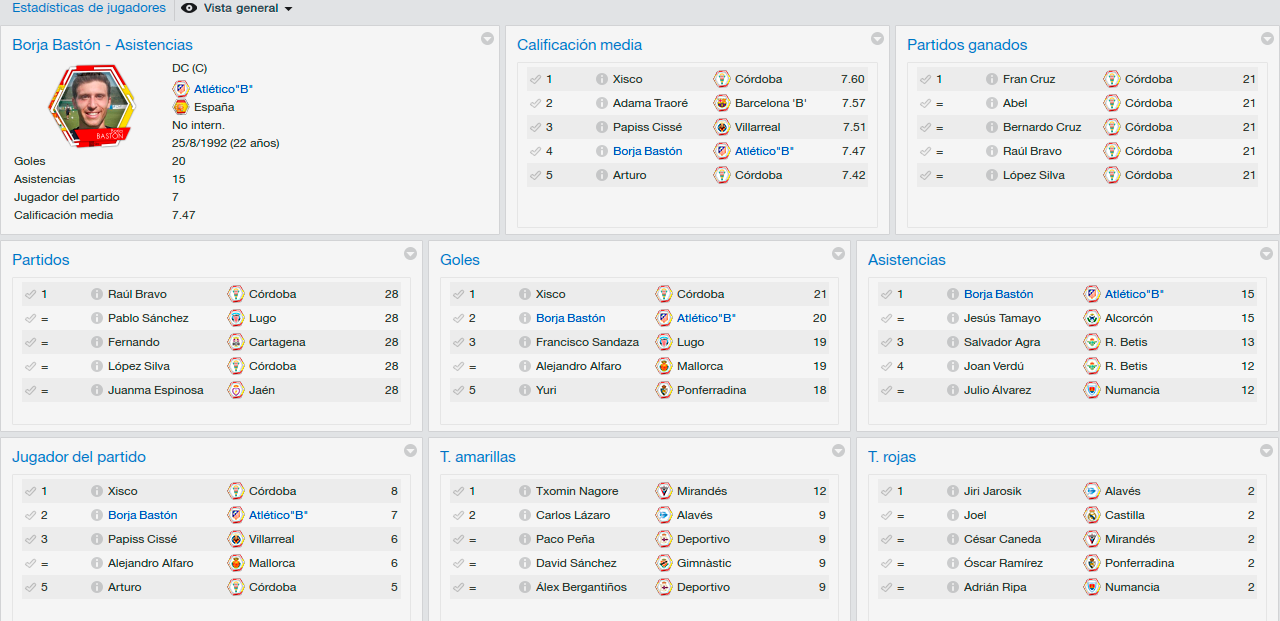Viewport: 1280px width, 621px height.
Task: Open Estadísticas de jugadores tab
Action: (x=89, y=8)
